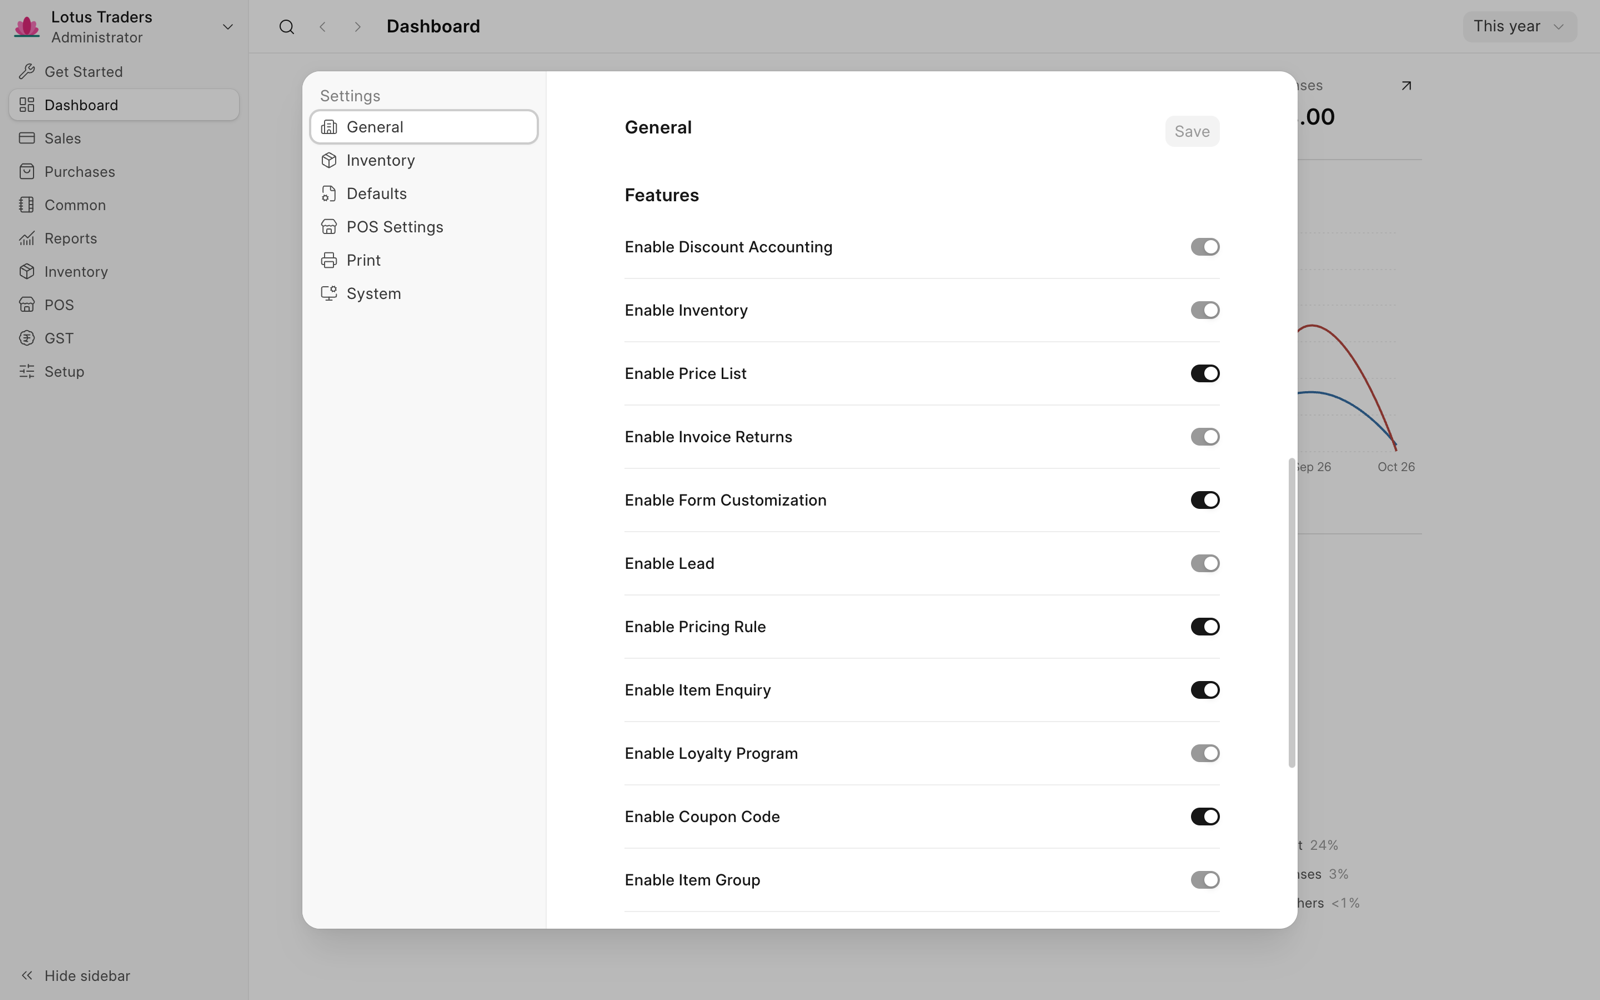
Task: Disable Enable Form Customization switch
Action: (1205, 500)
